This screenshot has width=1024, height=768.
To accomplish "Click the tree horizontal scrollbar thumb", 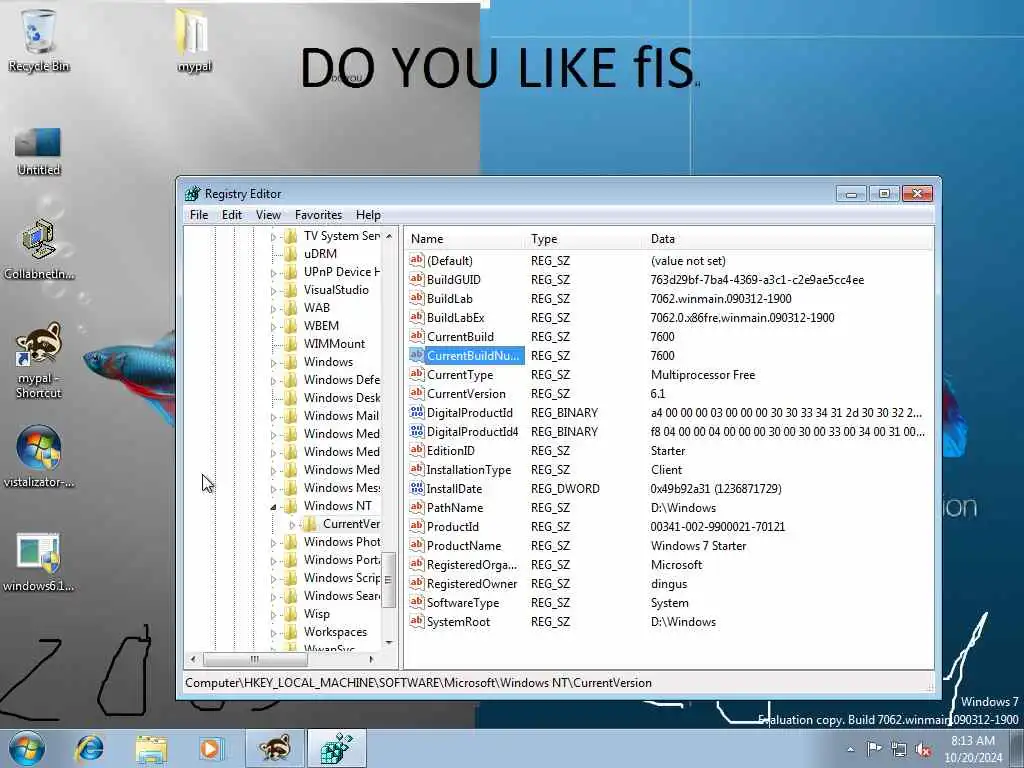I will click(254, 659).
